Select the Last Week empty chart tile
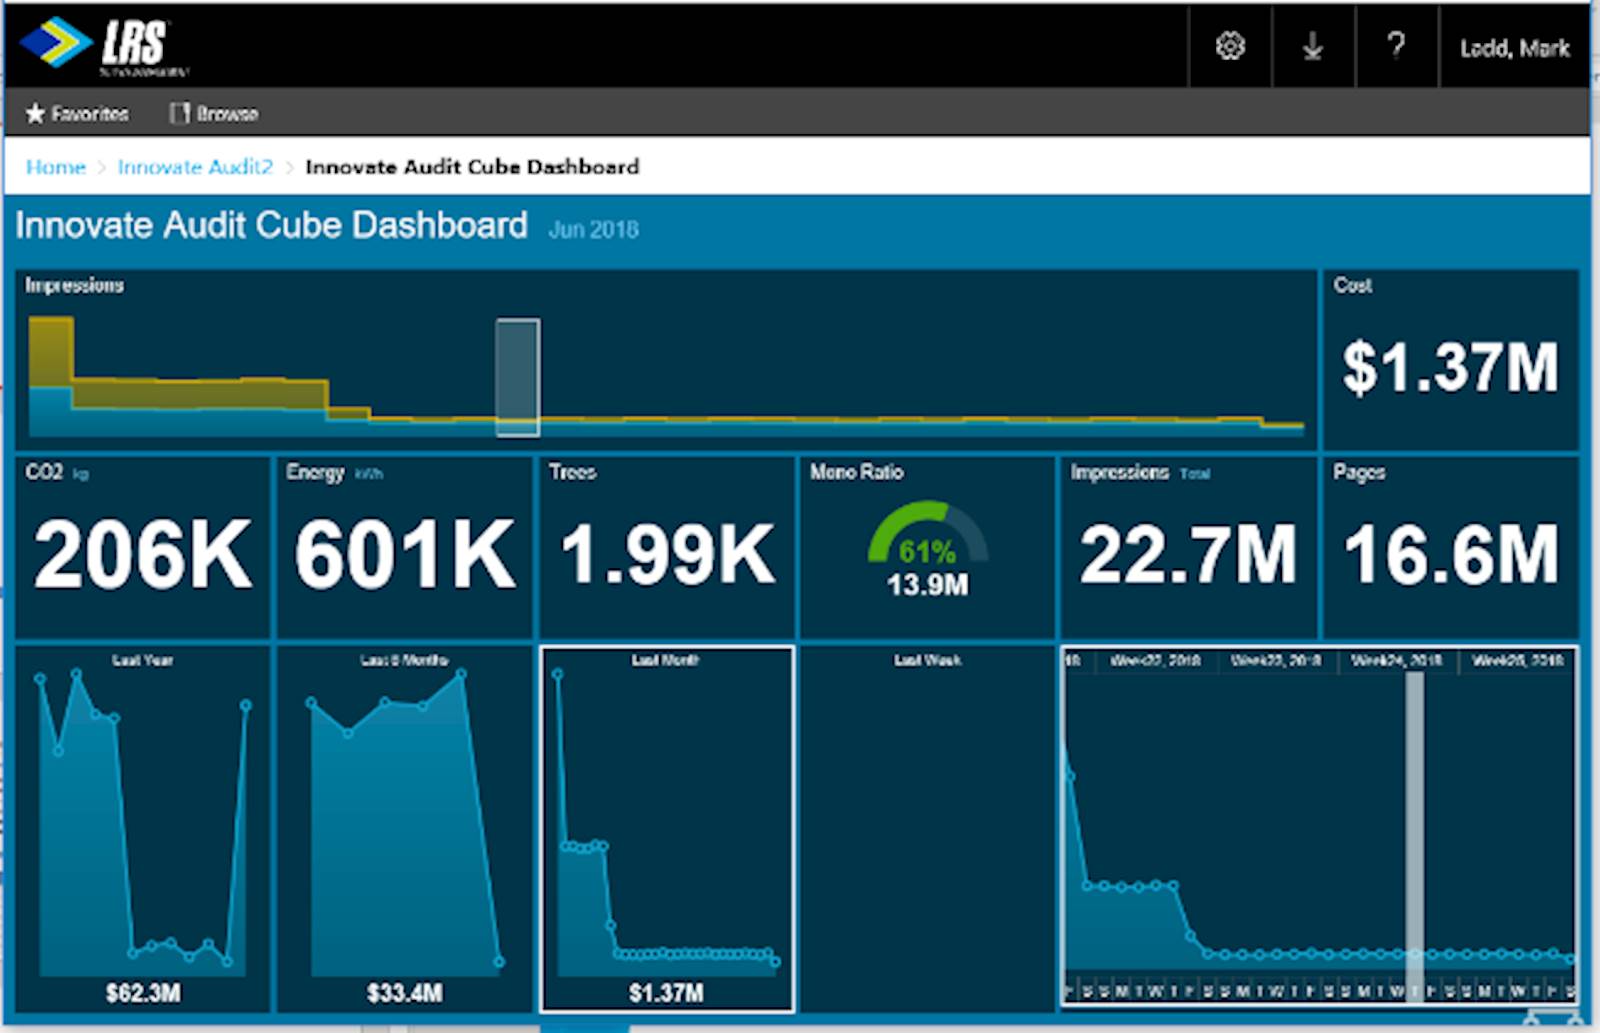The width and height of the screenshot is (1600, 1033). click(x=927, y=829)
